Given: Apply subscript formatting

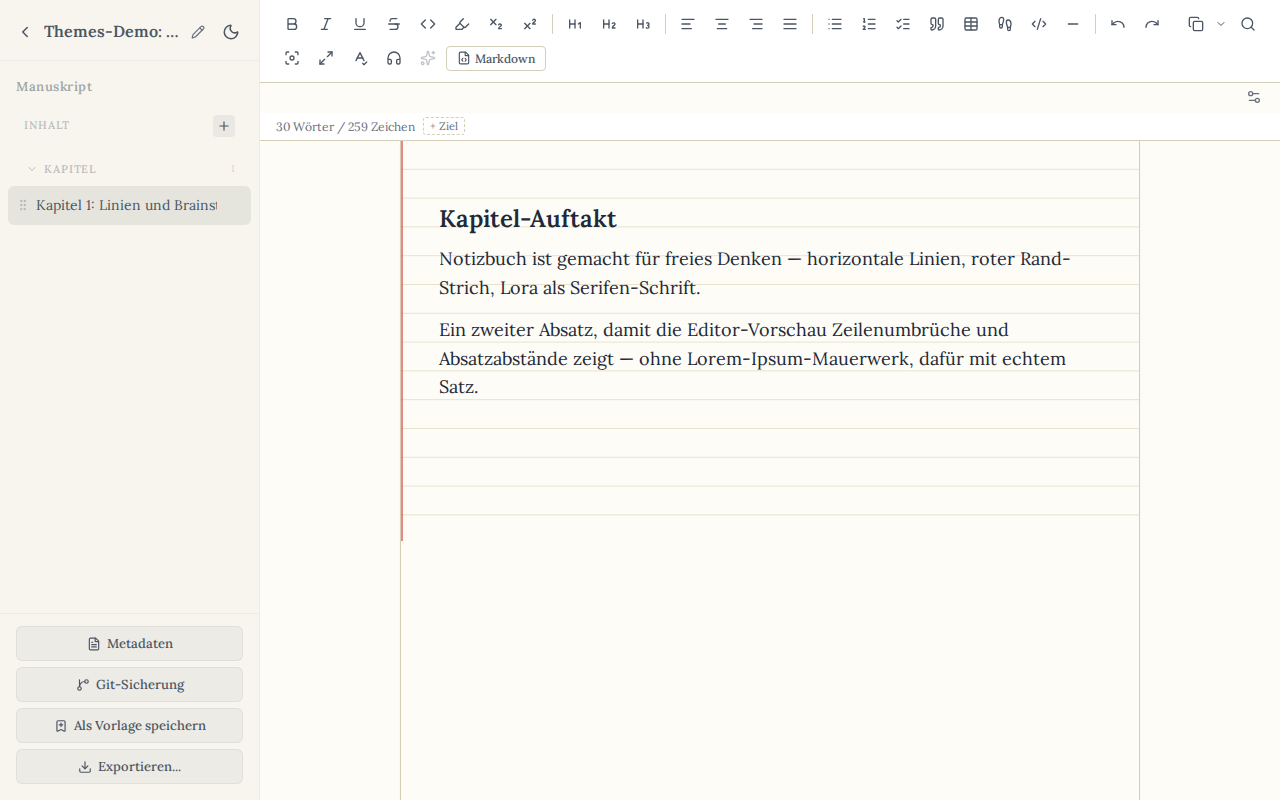Looking at the screenshot, I should point(496,24).
